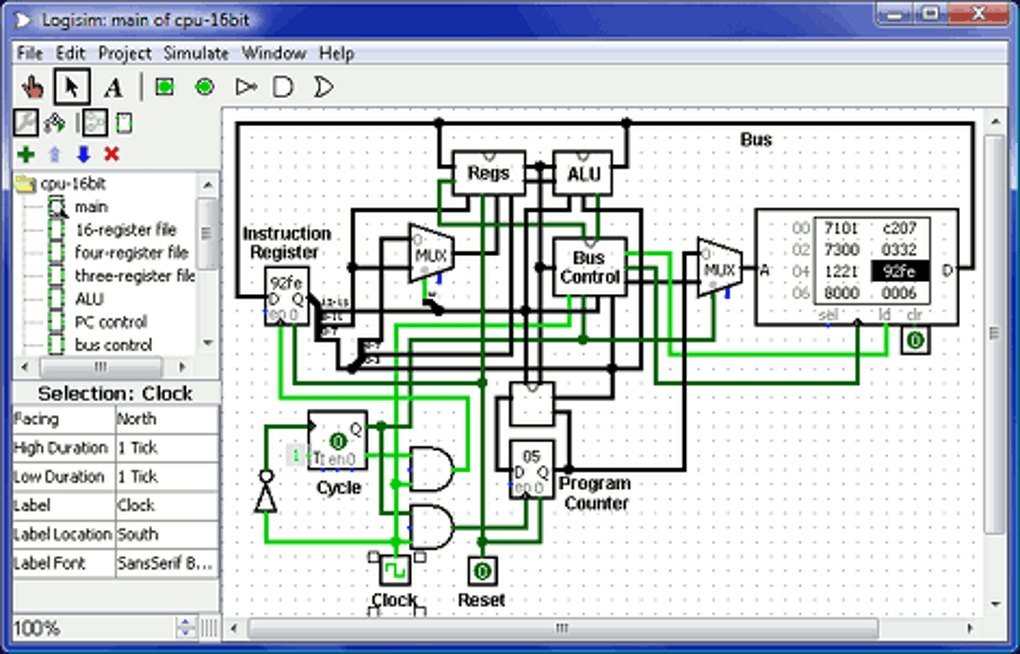
Task: Select the NOT gate tool
Action: pos(246,87)
